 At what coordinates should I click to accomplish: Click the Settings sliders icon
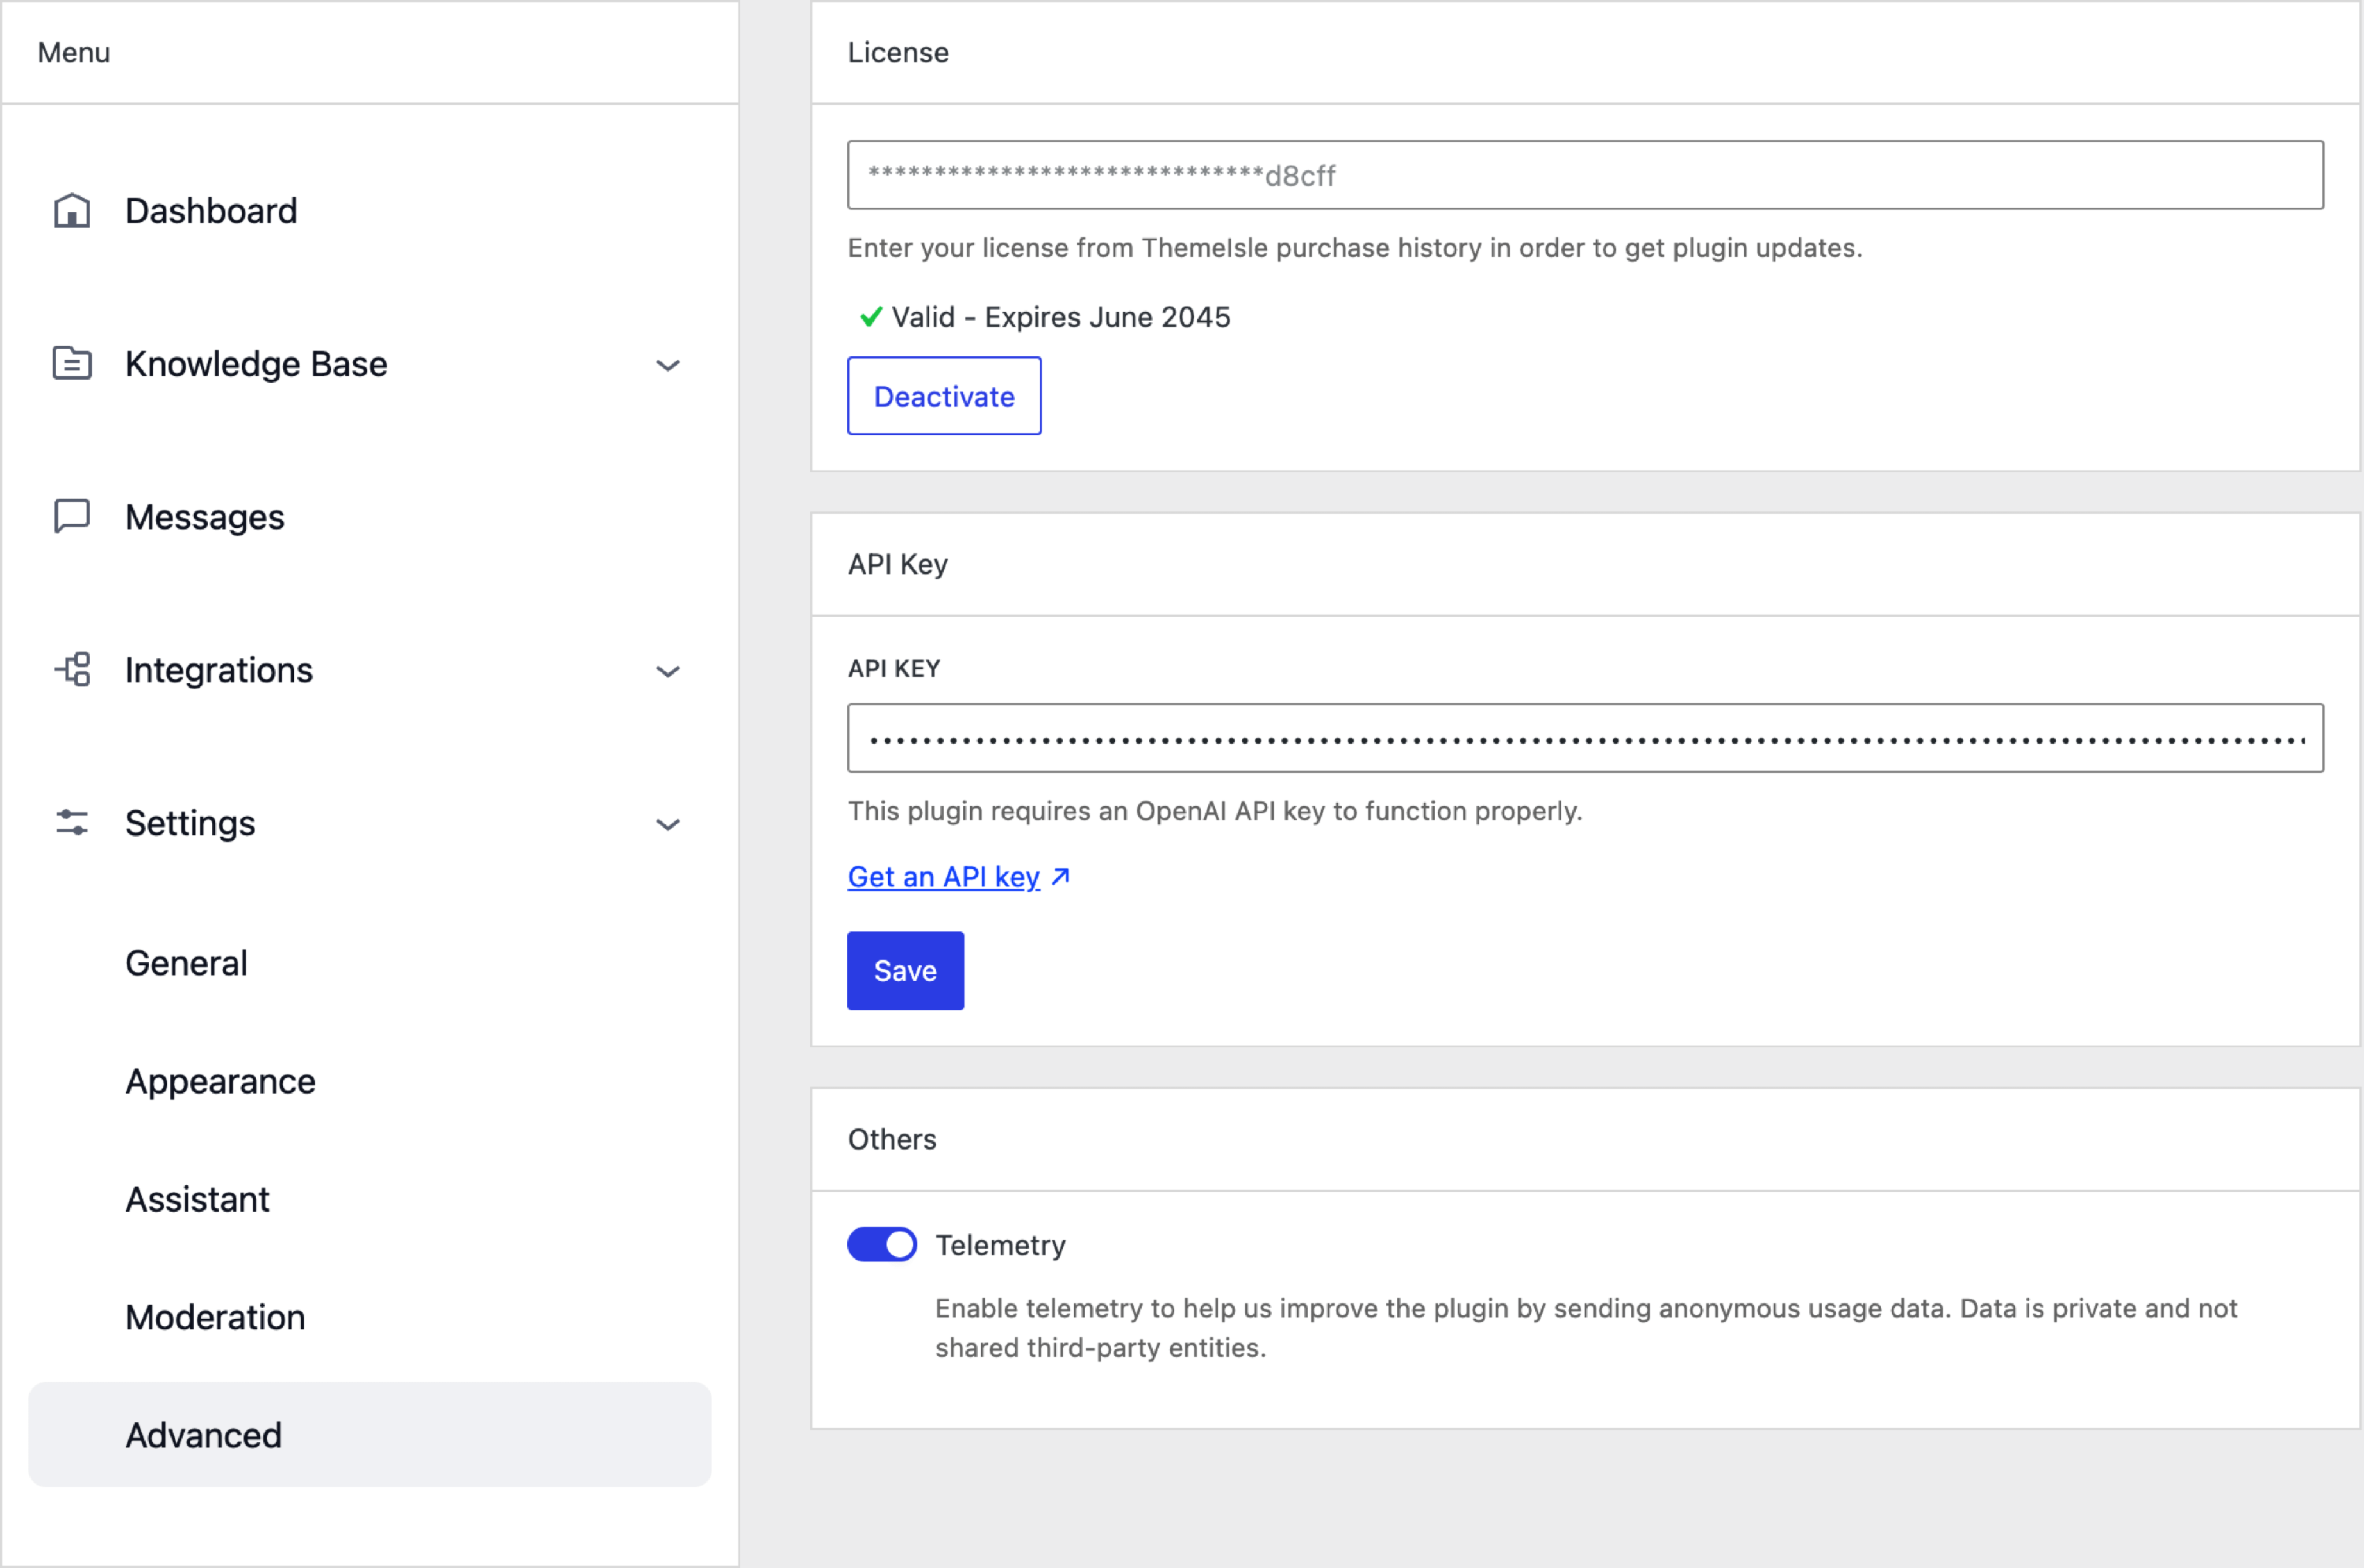pos(72,823)
